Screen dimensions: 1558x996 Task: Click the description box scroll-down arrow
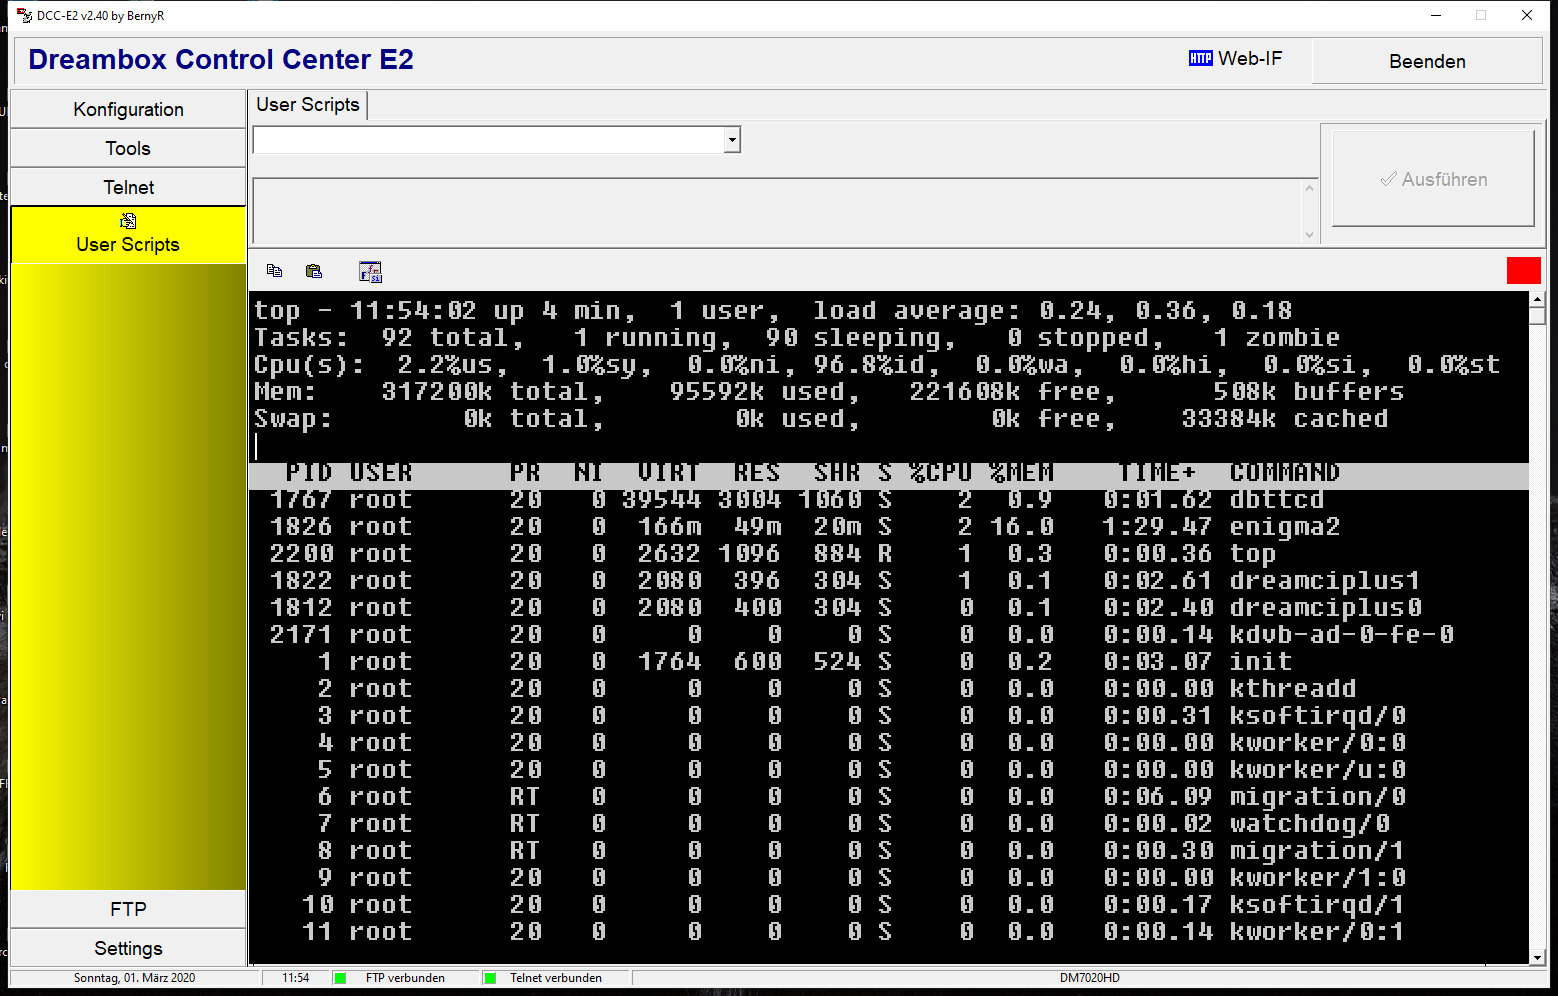tap(1309, 235)
